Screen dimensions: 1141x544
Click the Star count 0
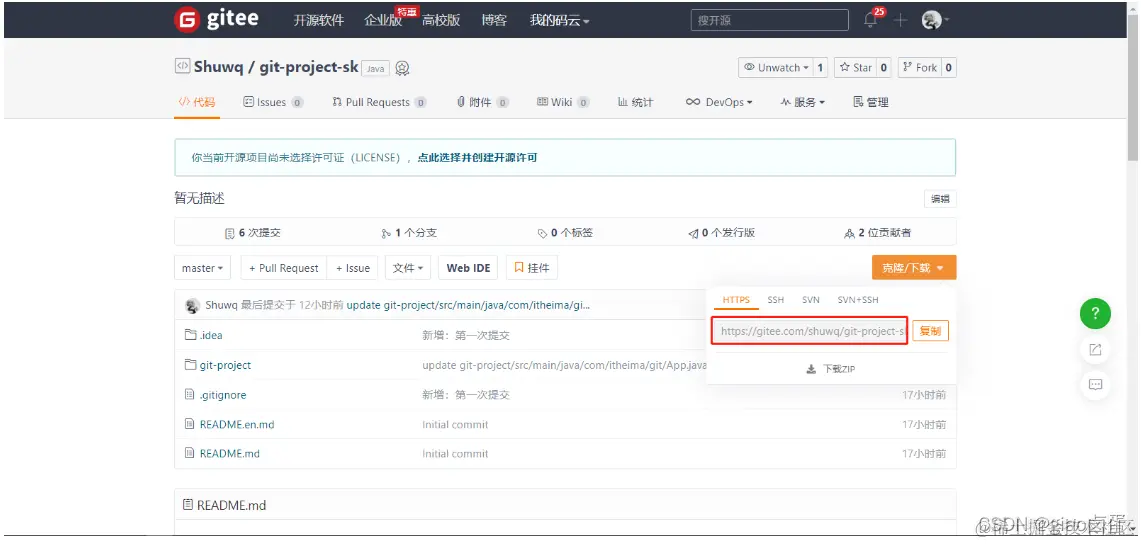click(x=883, y=68)
